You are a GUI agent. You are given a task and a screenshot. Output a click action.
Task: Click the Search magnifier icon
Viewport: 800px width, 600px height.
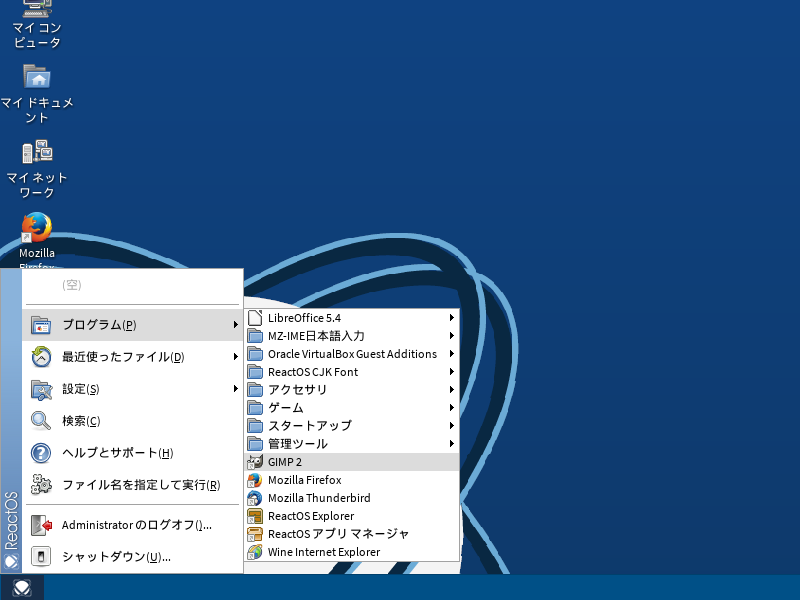click(x=41, y=421)
